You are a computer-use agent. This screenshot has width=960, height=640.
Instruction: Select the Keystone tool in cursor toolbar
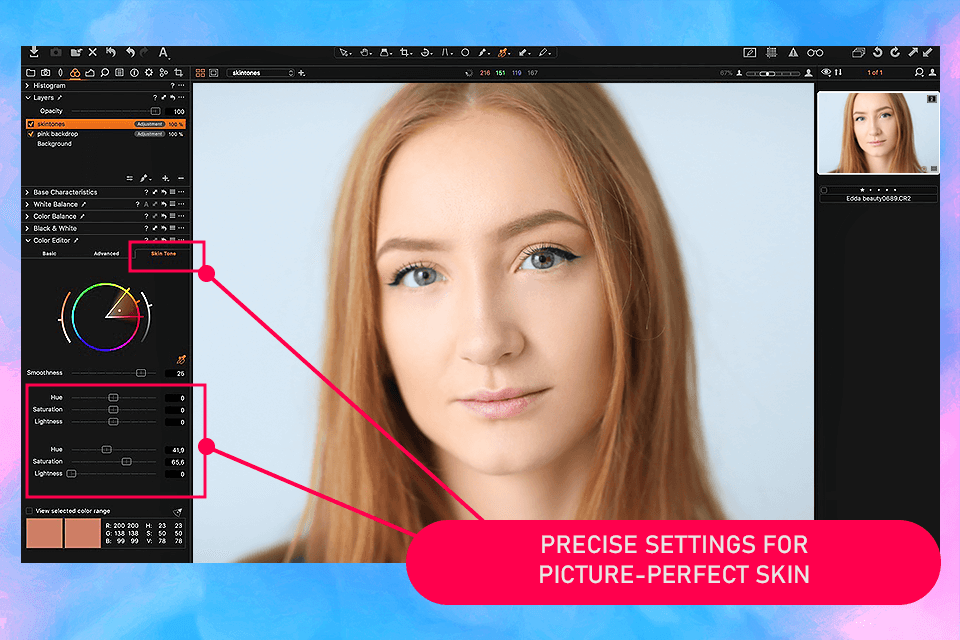446,53
